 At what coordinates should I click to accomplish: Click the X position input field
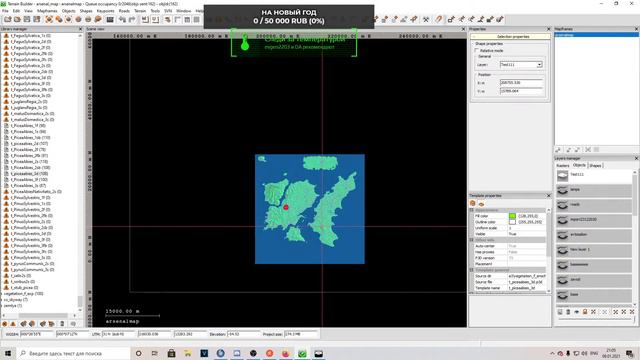(x=522, y=82)
